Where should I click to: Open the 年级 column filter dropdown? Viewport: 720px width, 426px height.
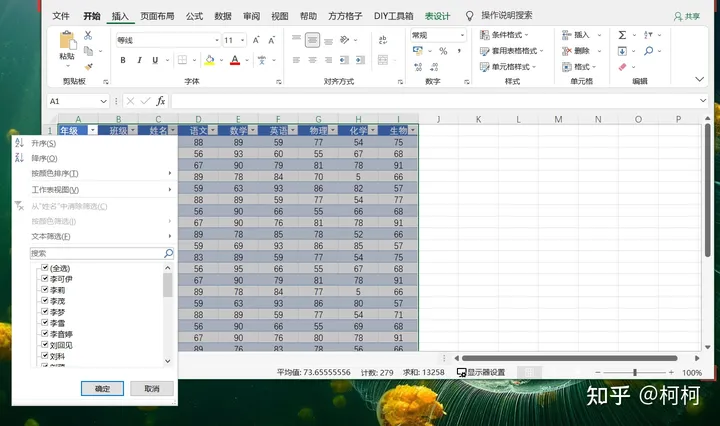[x=93, y=130]
